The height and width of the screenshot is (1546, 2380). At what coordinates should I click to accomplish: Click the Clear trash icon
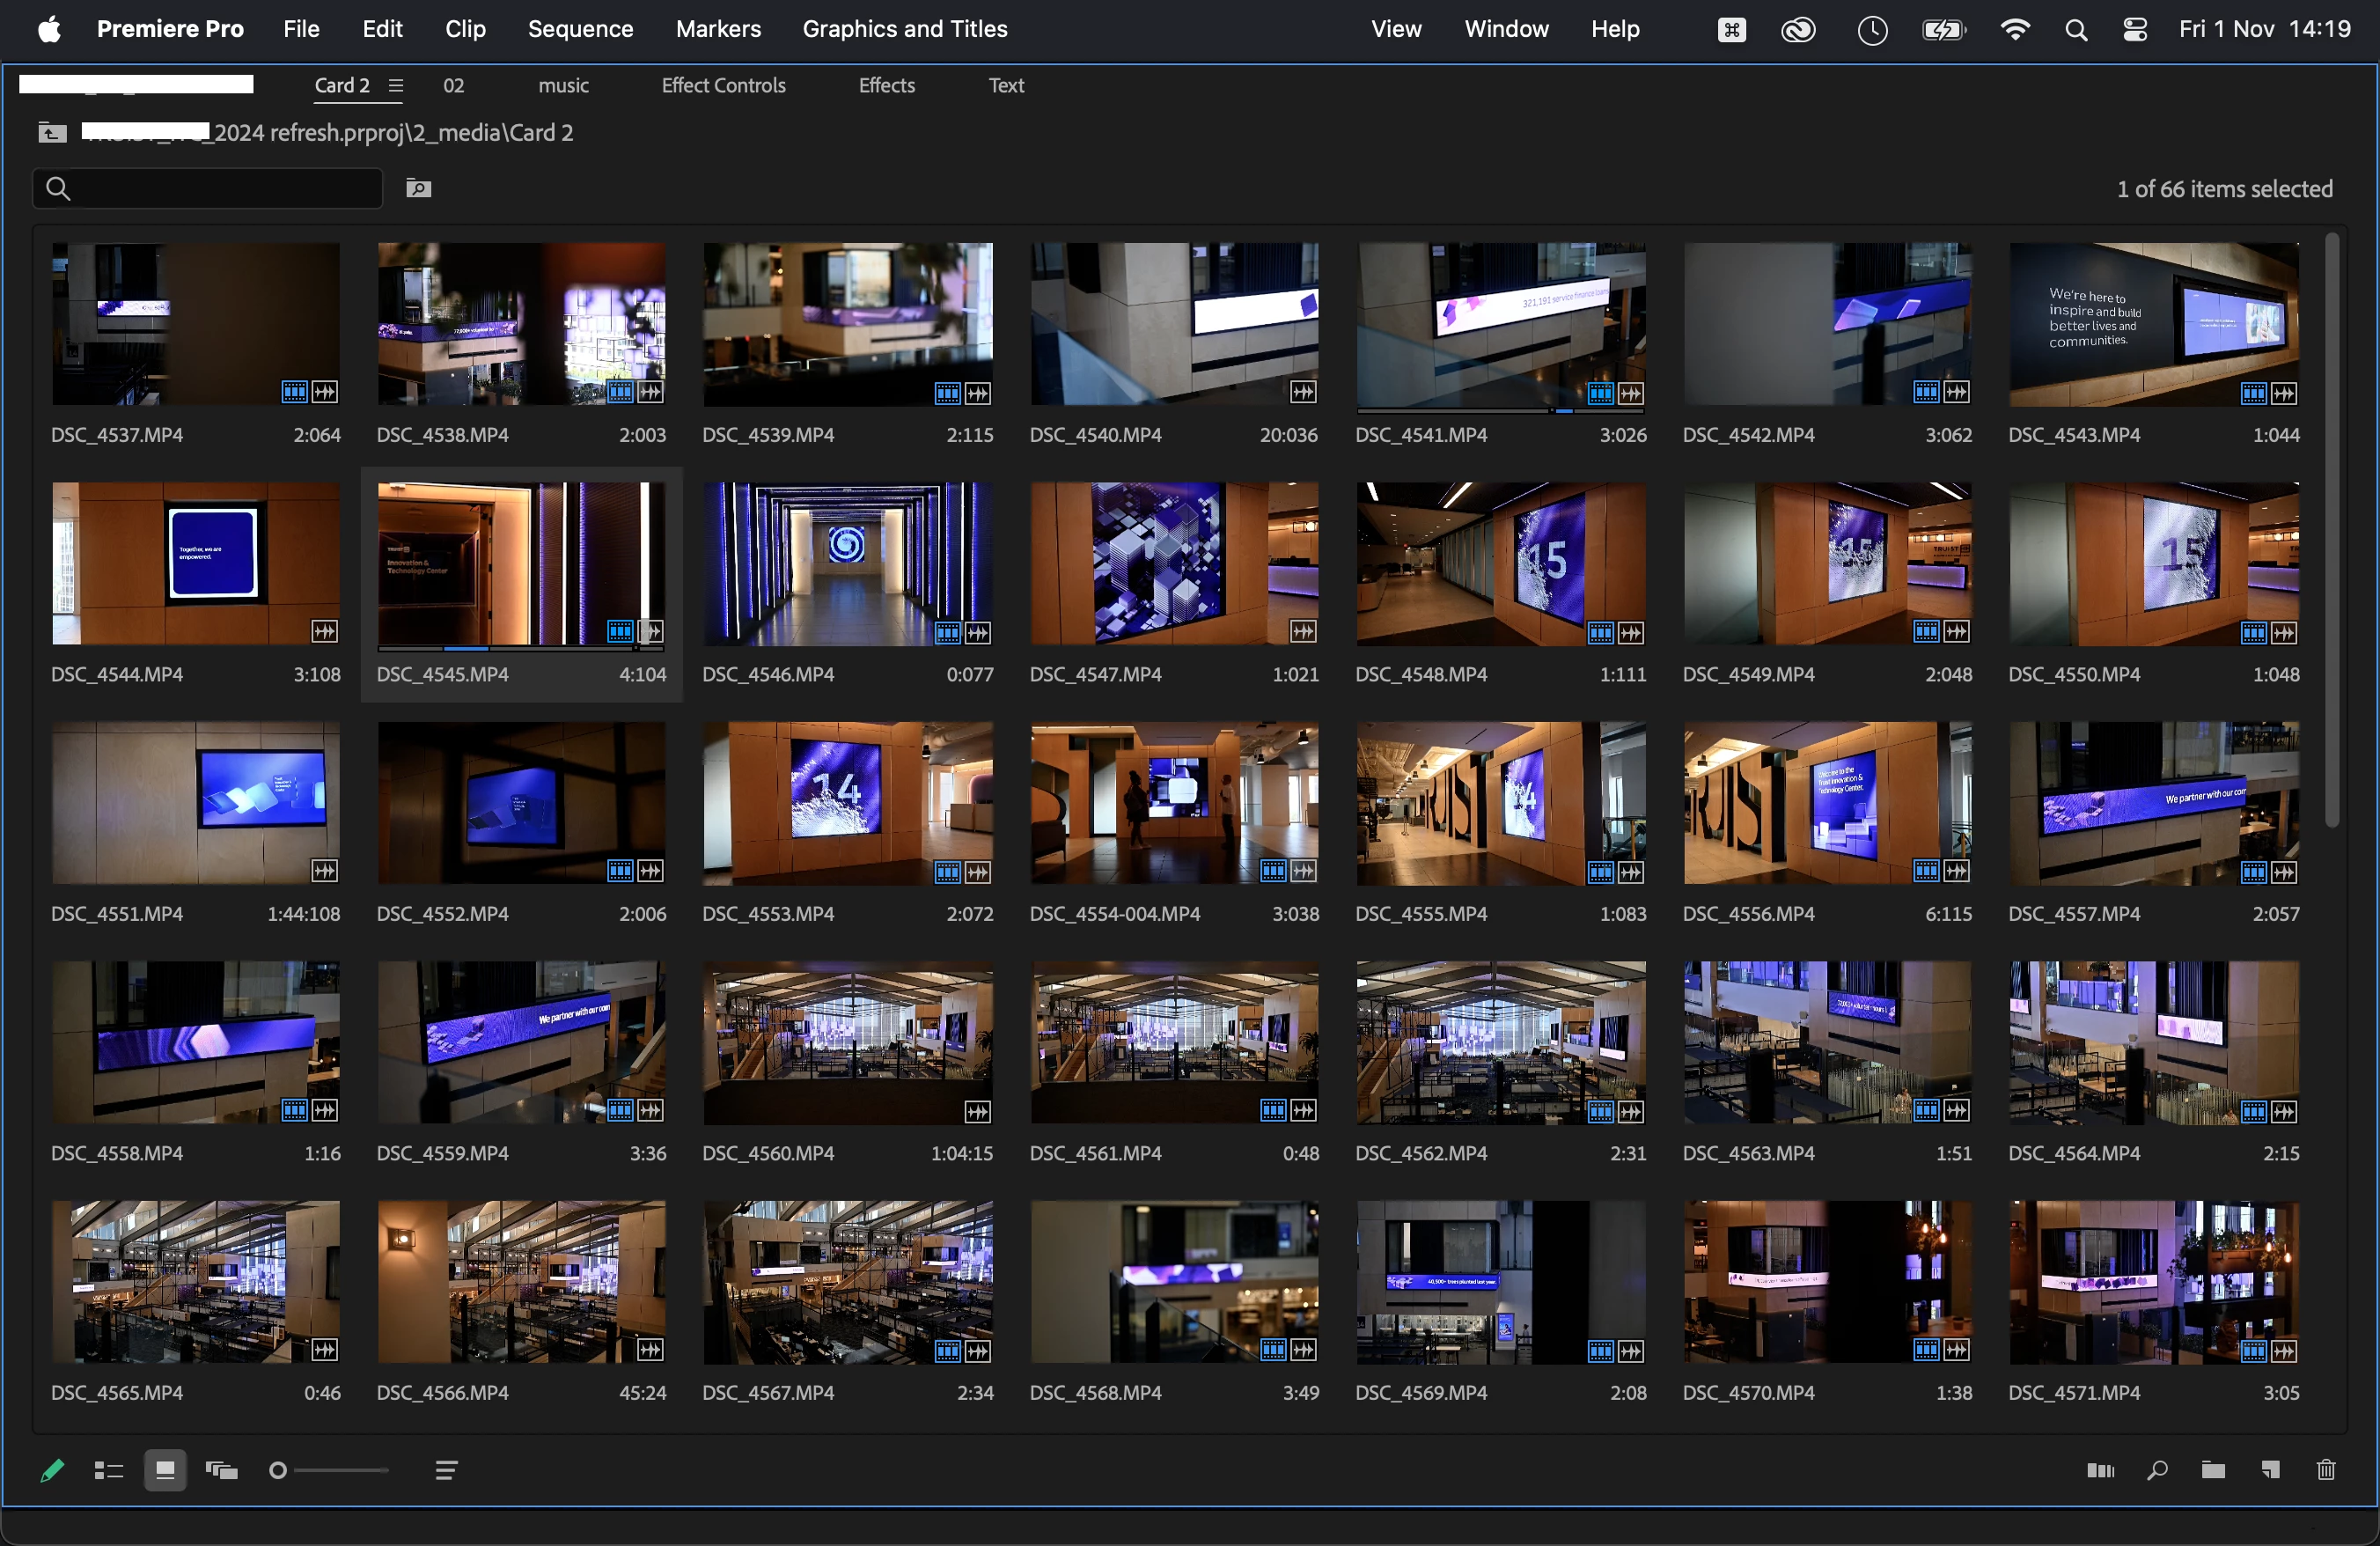tap(2326, 1470)
